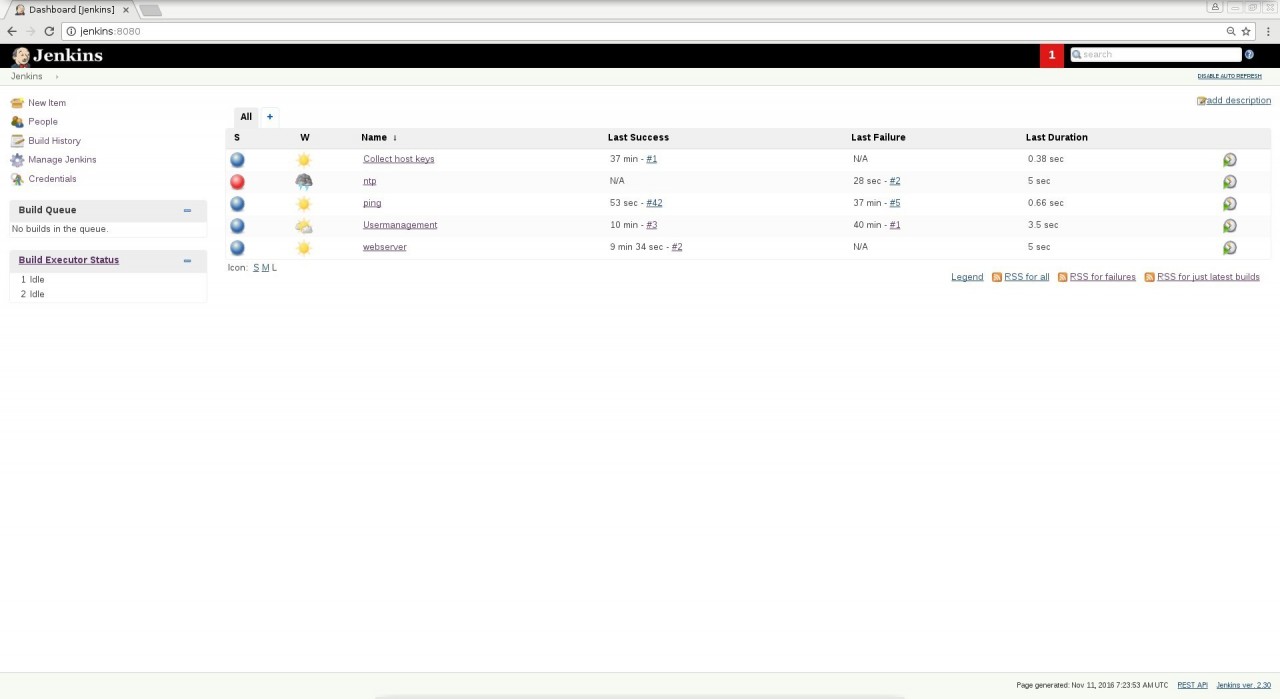Click the Jenkins logo in header
Image resolution: width=1280 pixels, height=699 pixels.
coord(57,56)
